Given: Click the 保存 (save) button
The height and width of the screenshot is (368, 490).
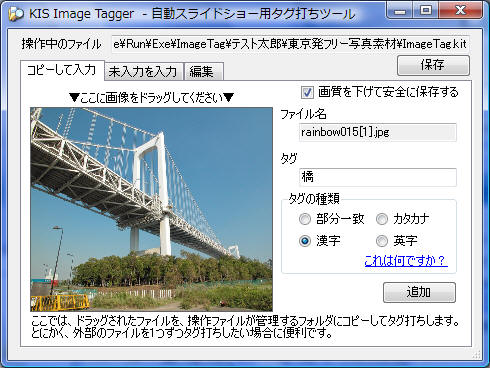Looking at the screenshot, I should 433,65.
